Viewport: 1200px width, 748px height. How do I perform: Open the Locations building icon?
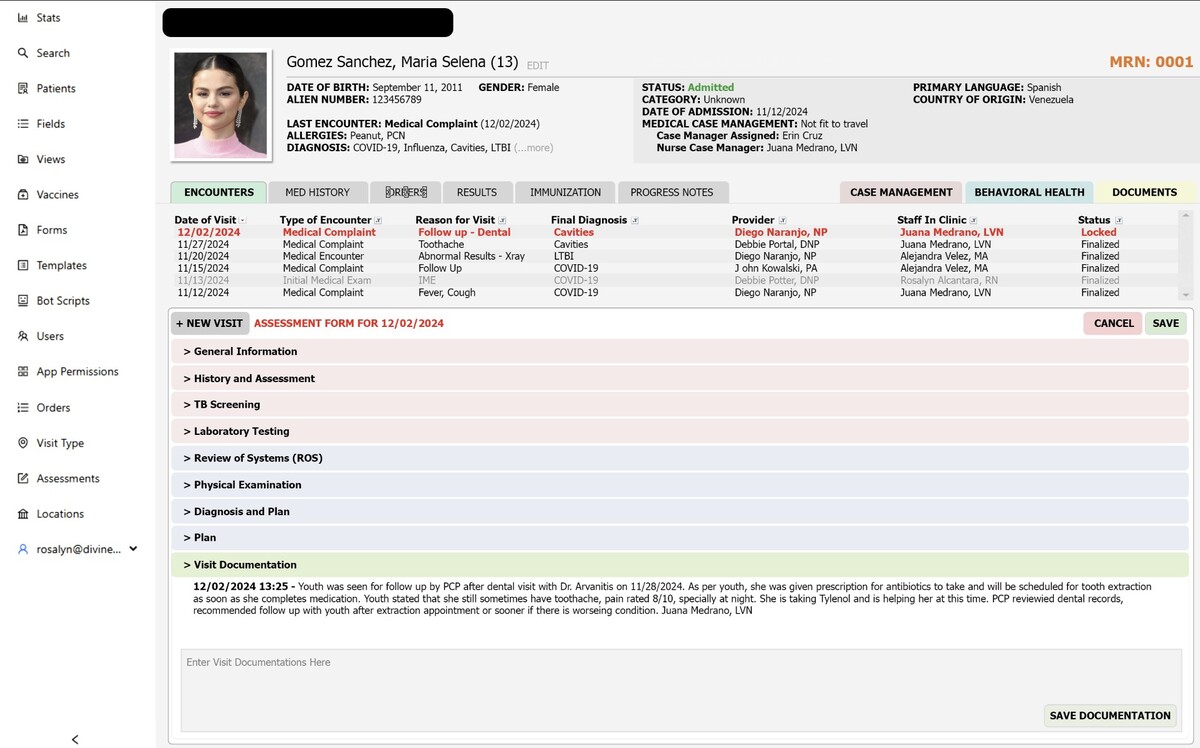coord(23,514)
